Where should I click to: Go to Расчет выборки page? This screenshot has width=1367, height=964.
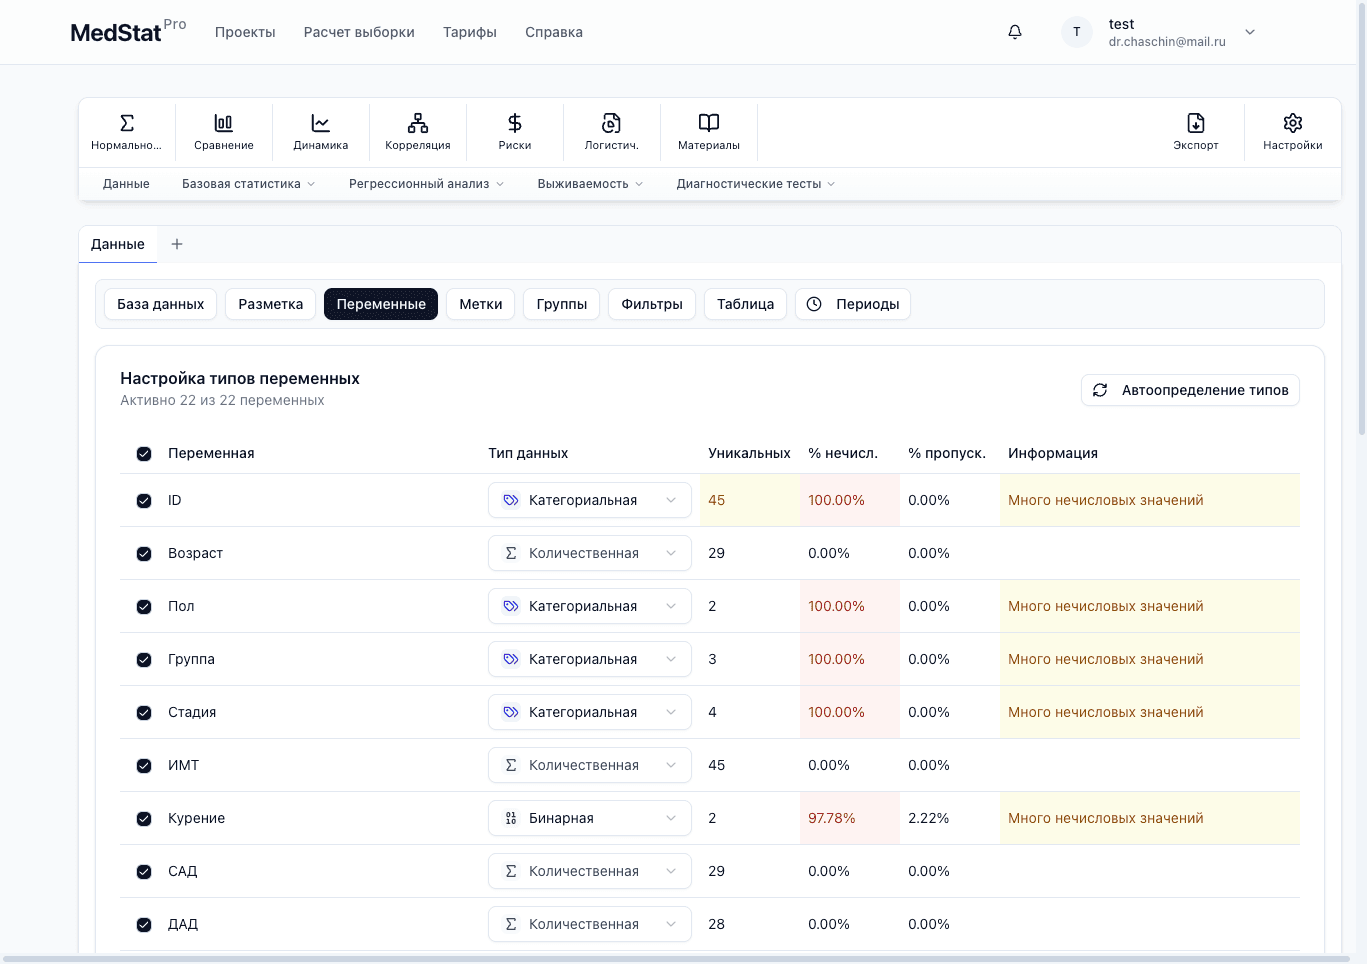point(359,32)
